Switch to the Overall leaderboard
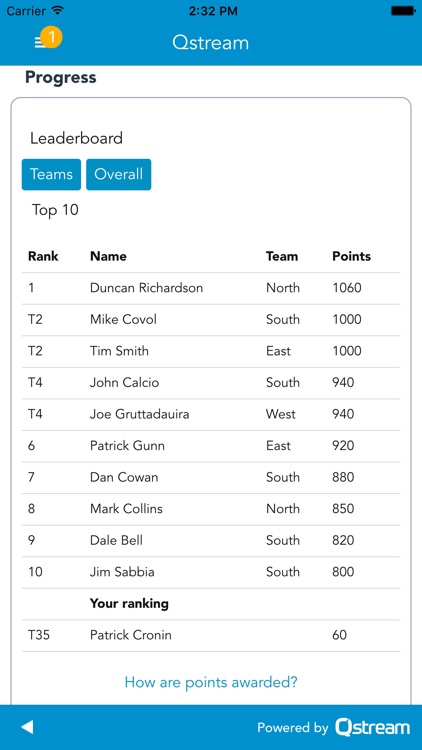The height and width of the screenshot is (750, 422). pos(119,174)
